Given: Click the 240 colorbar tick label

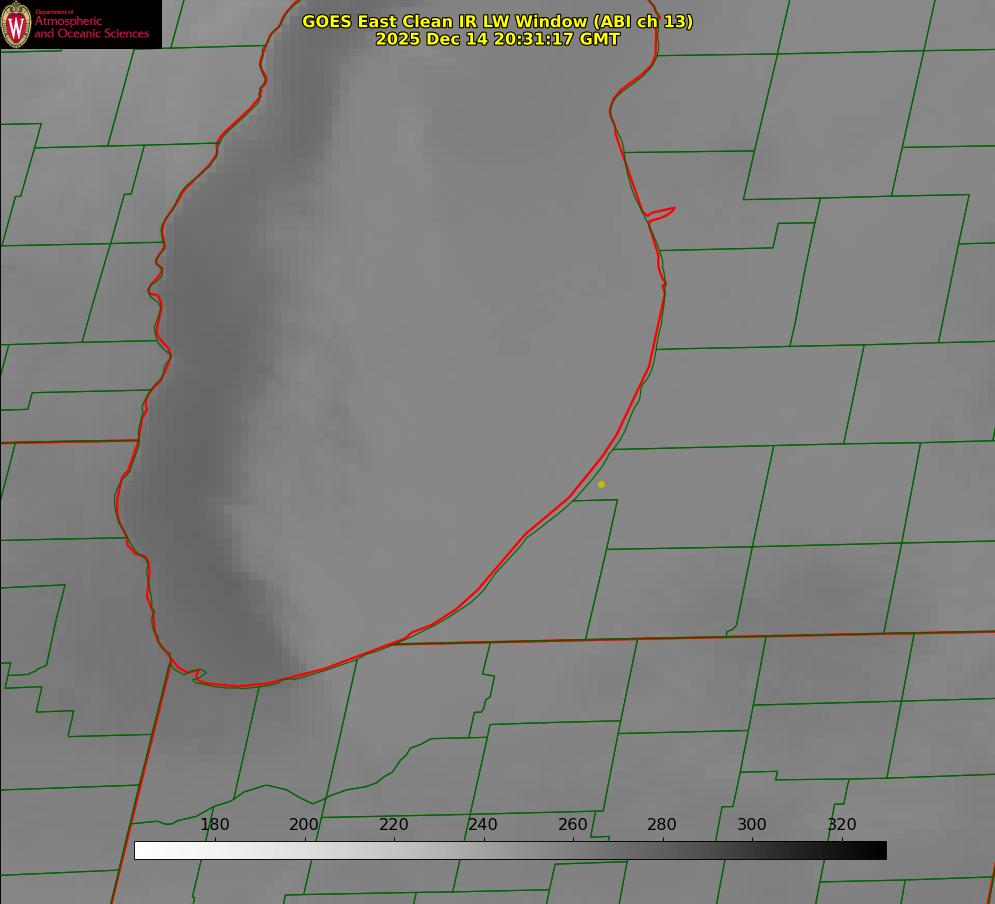Looking at the screenshot, I should [x=483, y=825].
